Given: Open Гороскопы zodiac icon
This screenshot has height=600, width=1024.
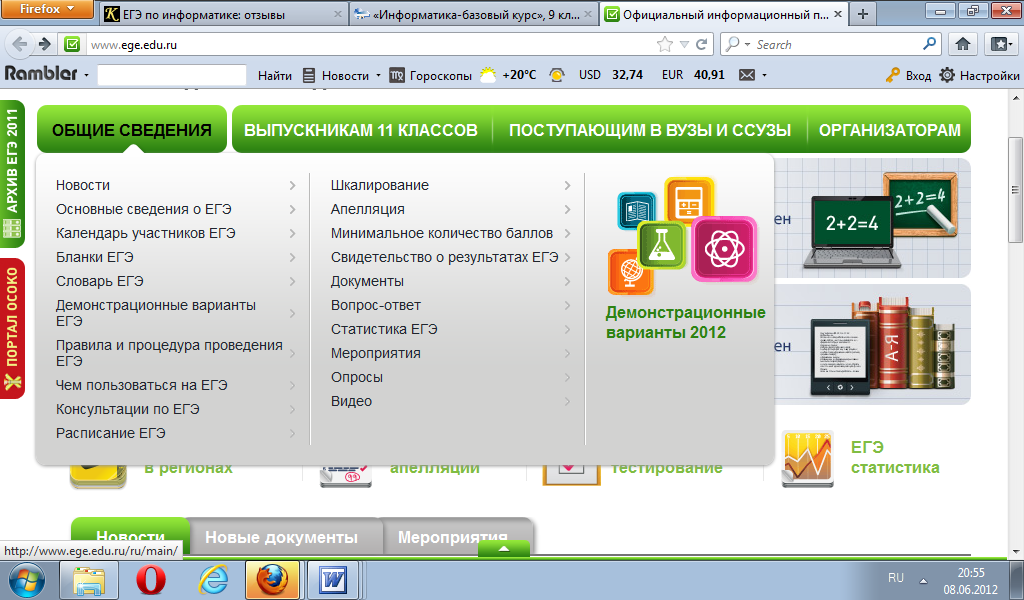Looking at the screenshot, I should 396,75.
